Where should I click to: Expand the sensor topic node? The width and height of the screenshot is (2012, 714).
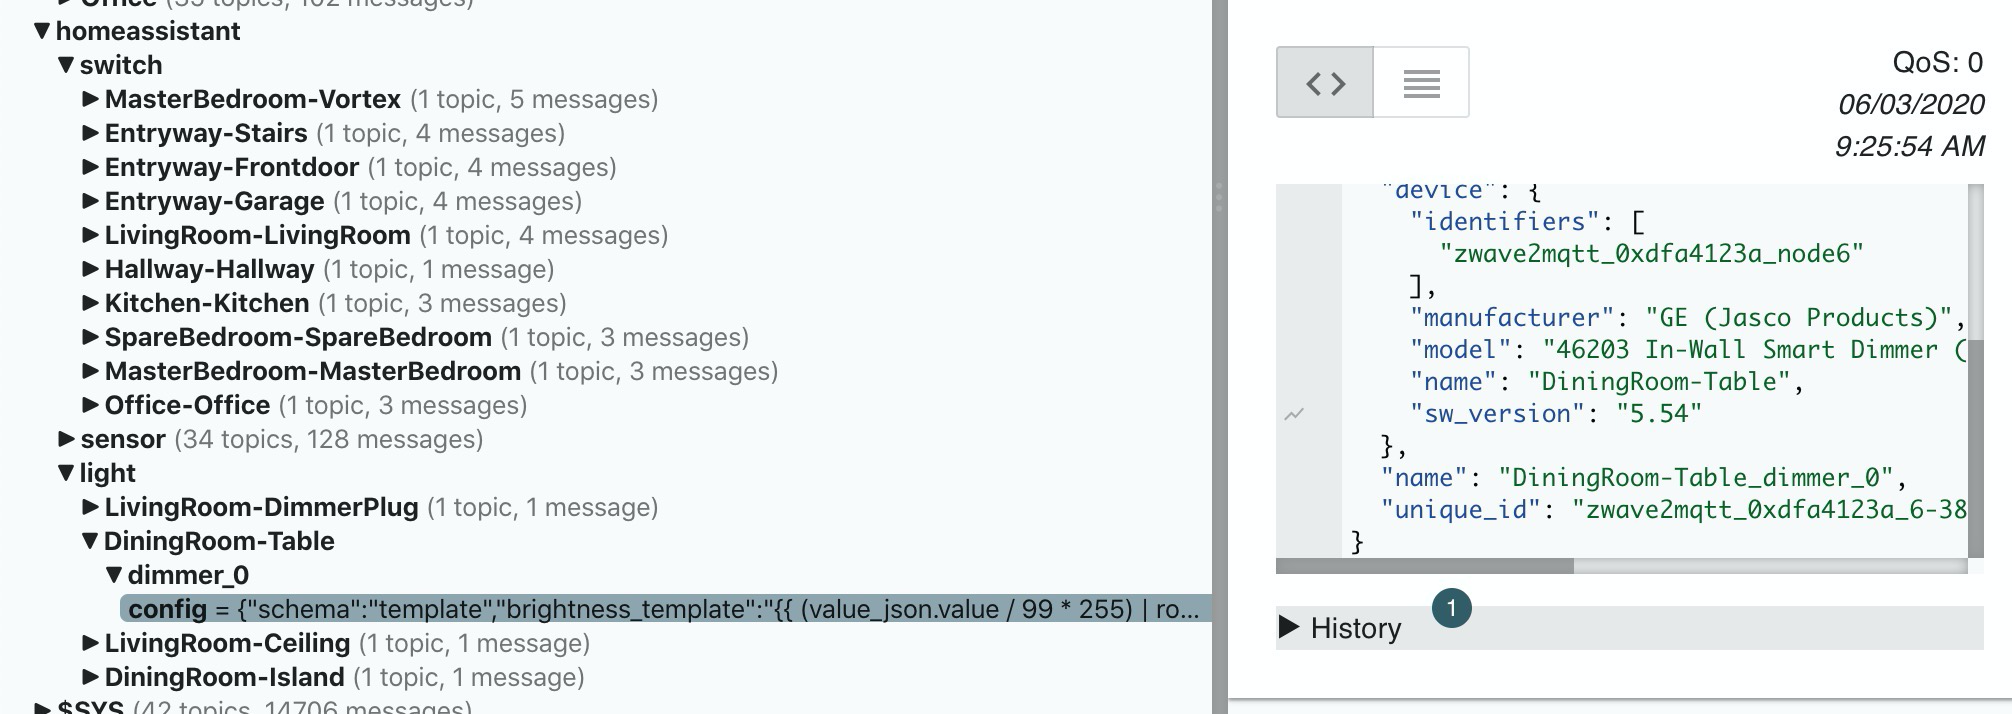[x=66, y=439]
